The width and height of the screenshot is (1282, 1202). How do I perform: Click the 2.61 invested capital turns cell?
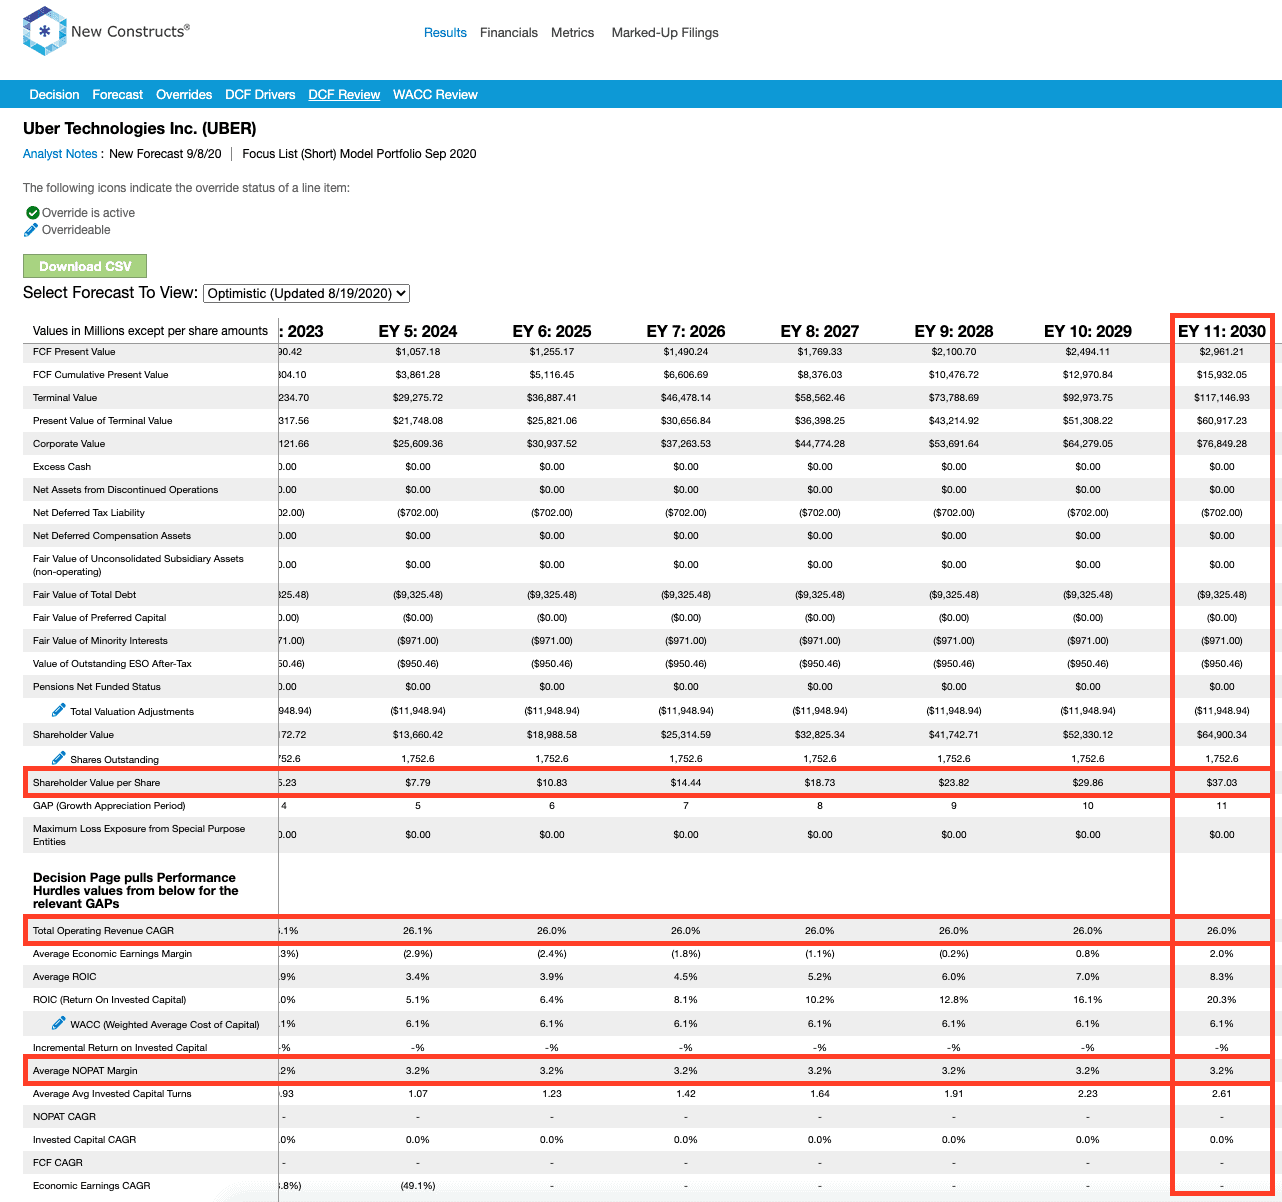point(1222,1093)
